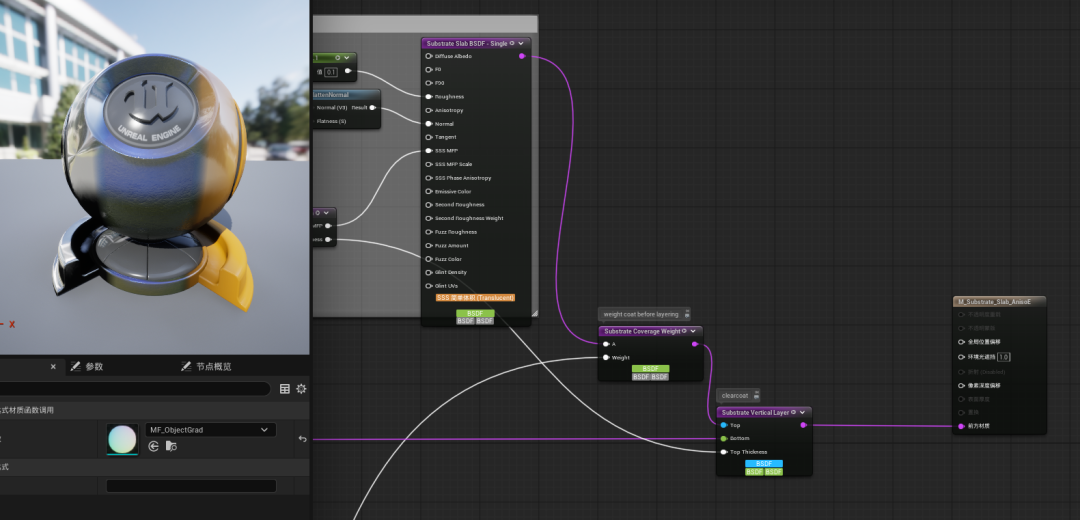
Task: Click the Normal input pin on Slab BSDF
Action: pyautogui.click(x=429, y=124)
